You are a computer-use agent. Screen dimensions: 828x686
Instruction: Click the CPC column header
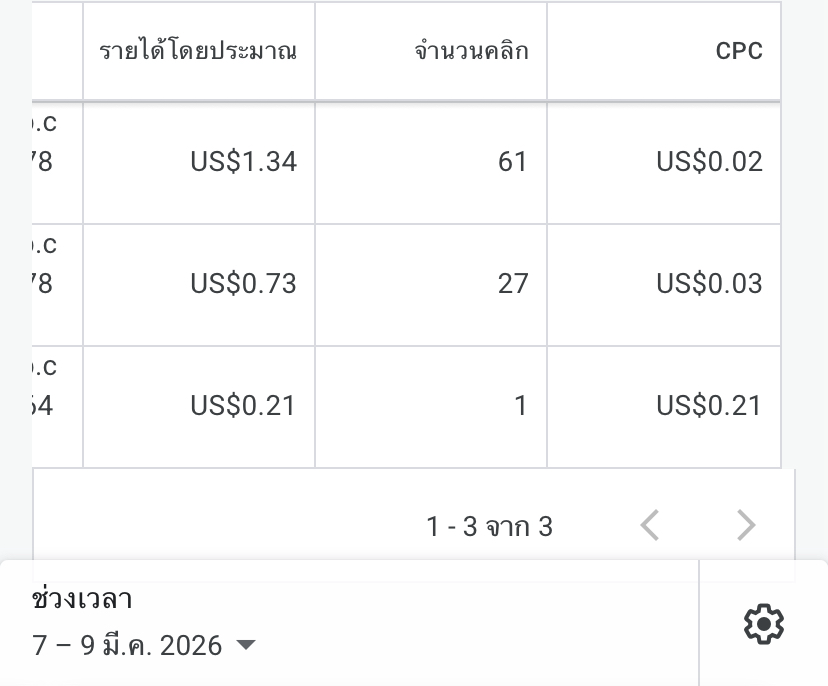739,51
